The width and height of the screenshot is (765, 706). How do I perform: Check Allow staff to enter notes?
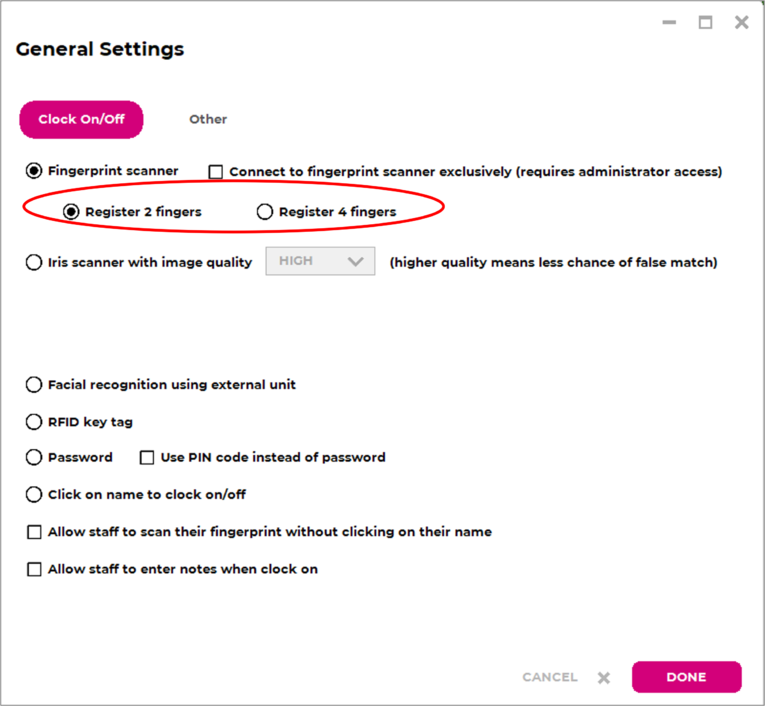point(34,570)
